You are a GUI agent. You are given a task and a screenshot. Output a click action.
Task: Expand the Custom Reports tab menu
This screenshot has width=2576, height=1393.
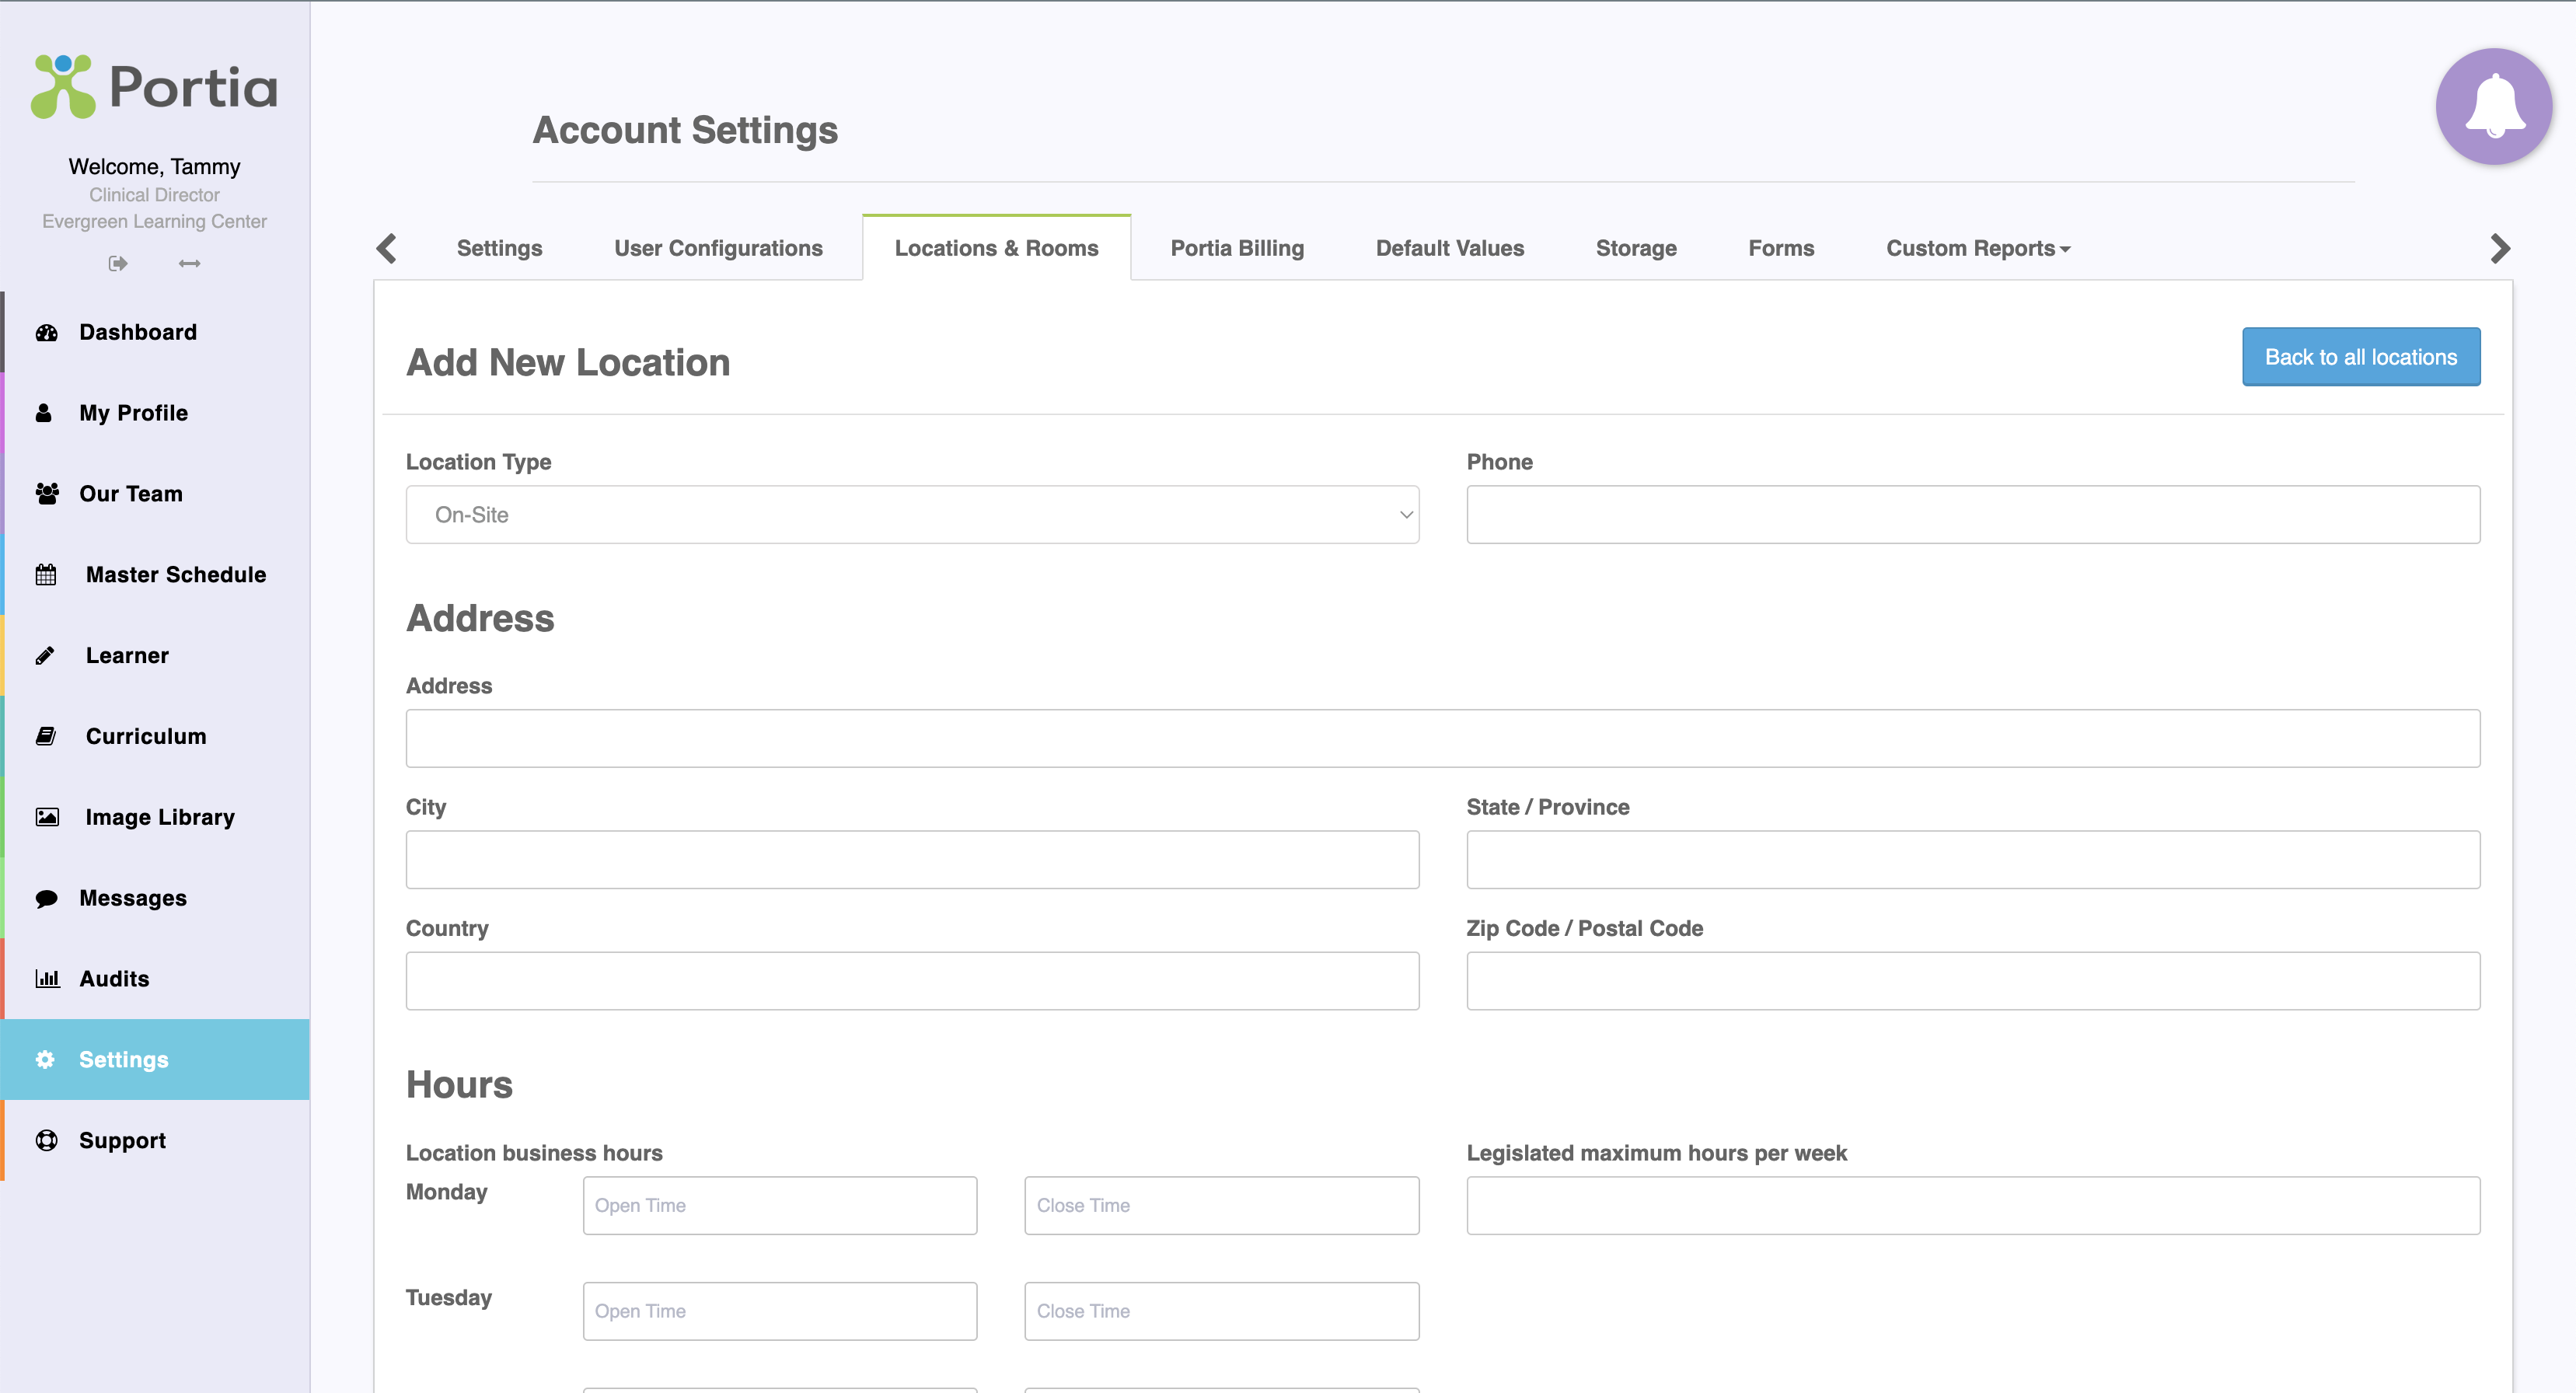point(1977,248)
